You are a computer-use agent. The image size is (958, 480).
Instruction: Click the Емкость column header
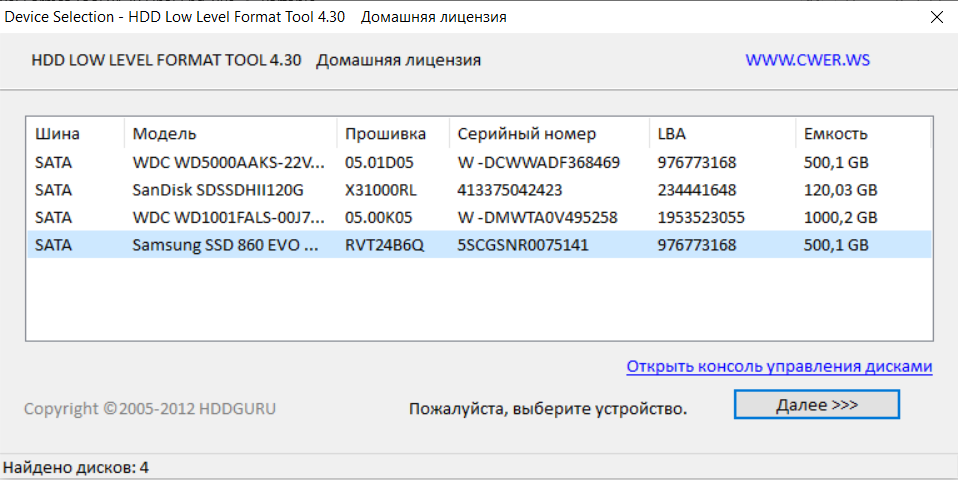click(863, 134)
